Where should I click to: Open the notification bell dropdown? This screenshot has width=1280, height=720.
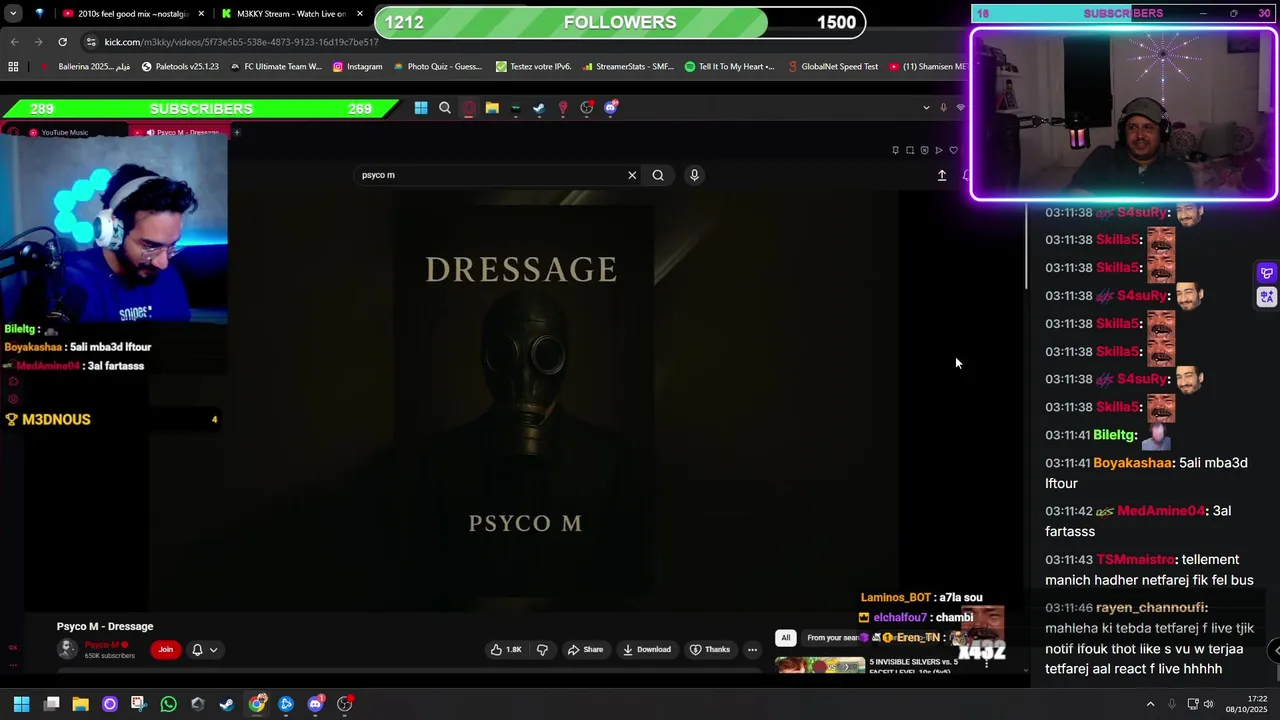[204, 649]
